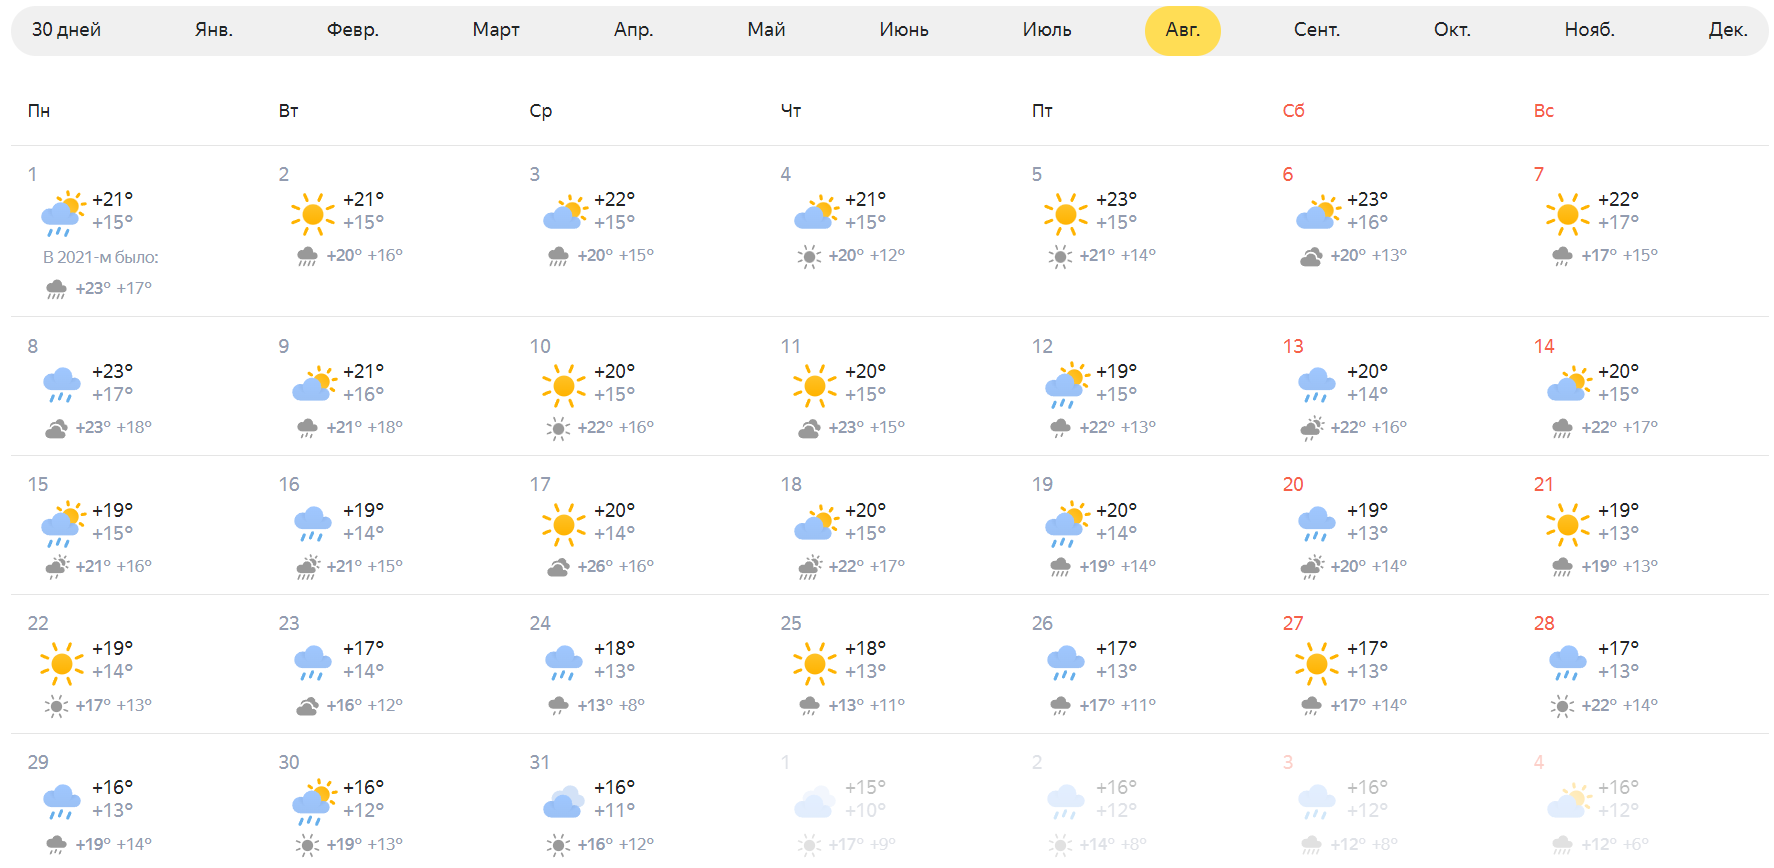Click the rainy sun icon on August 30
Image resolution: width=1774 pixels, height=868 pixels.
point(313,801)
